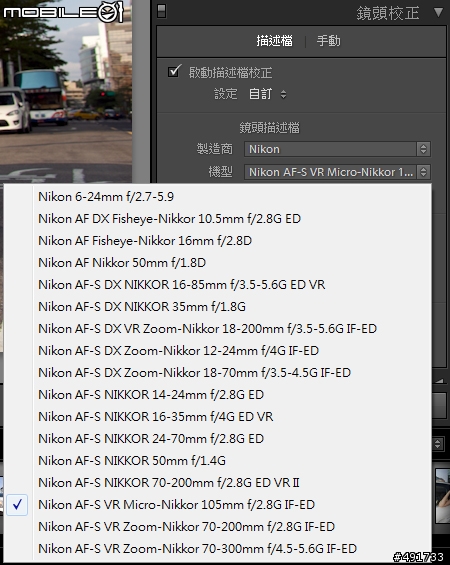Collapse the 鏡頭校正 panel triangle

tap(438, 13)
